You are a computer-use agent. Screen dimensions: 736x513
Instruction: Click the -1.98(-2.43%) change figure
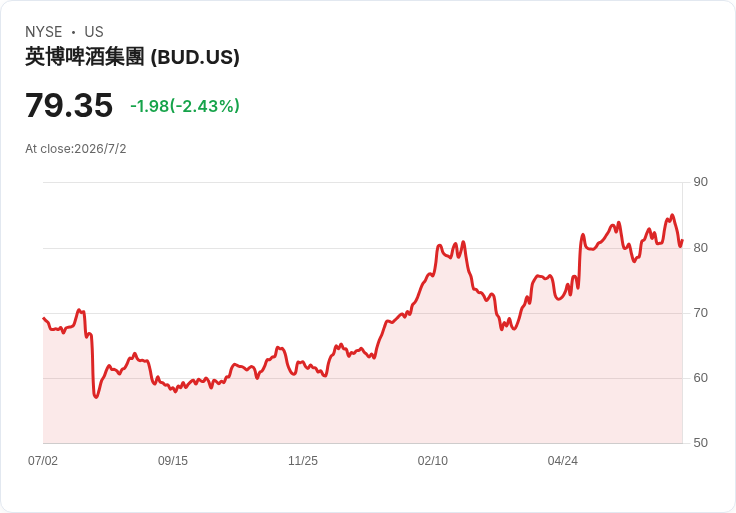click(185, 106)
